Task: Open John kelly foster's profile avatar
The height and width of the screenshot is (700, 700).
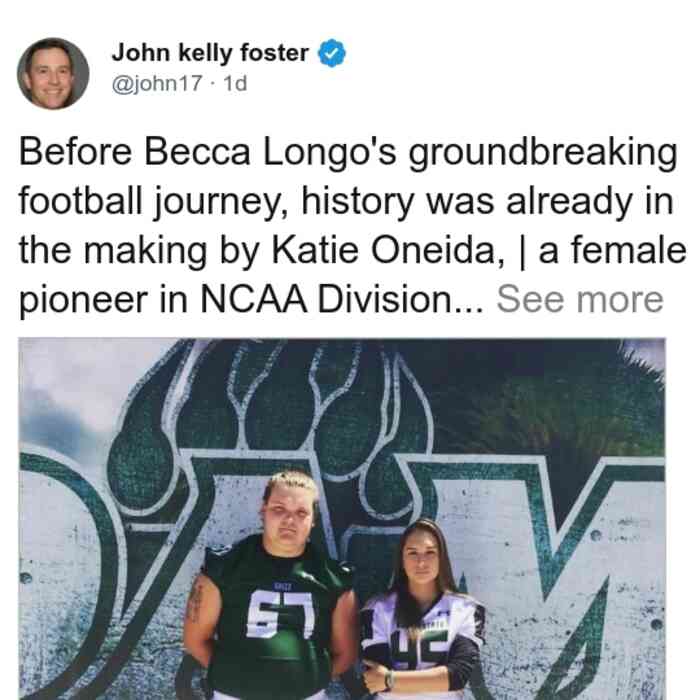Action: [53, 74]
